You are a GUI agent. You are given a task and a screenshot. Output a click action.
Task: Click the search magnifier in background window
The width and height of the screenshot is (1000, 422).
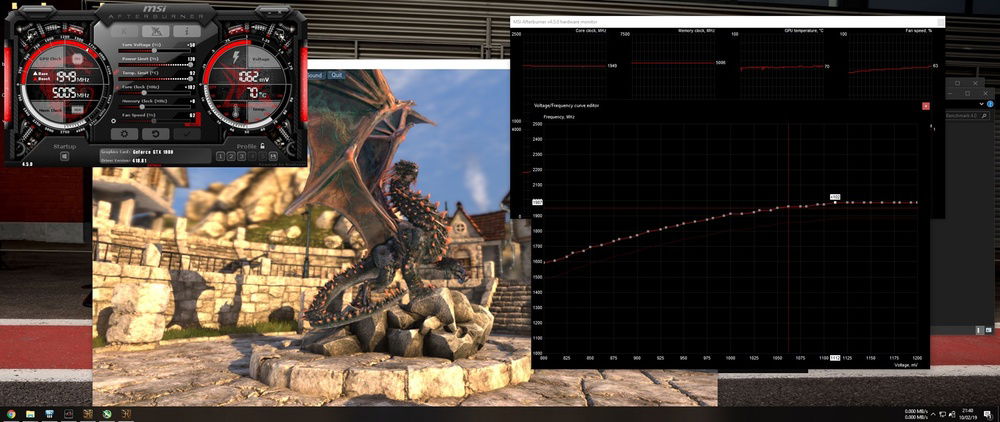click(x=984, y=115)
